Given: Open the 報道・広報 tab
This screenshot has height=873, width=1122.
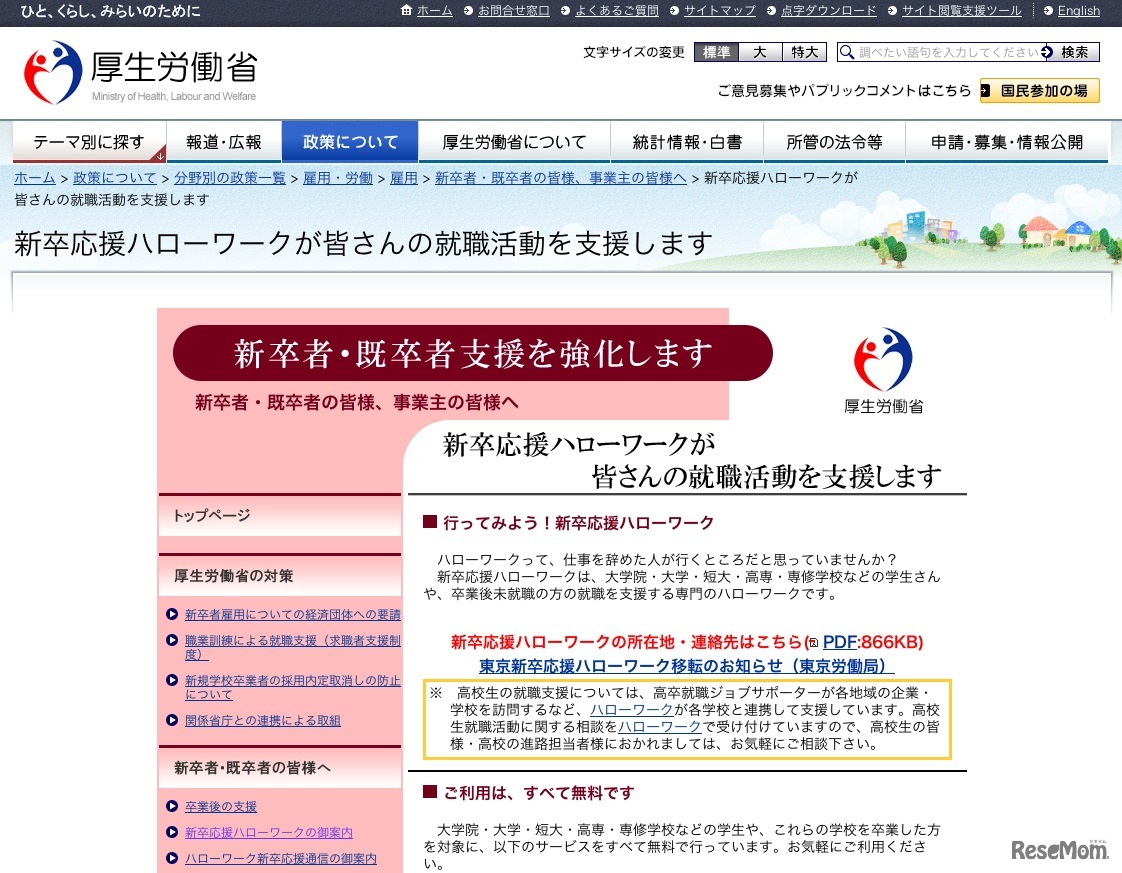Looking at the screenshot, I should tap(224, 140).
